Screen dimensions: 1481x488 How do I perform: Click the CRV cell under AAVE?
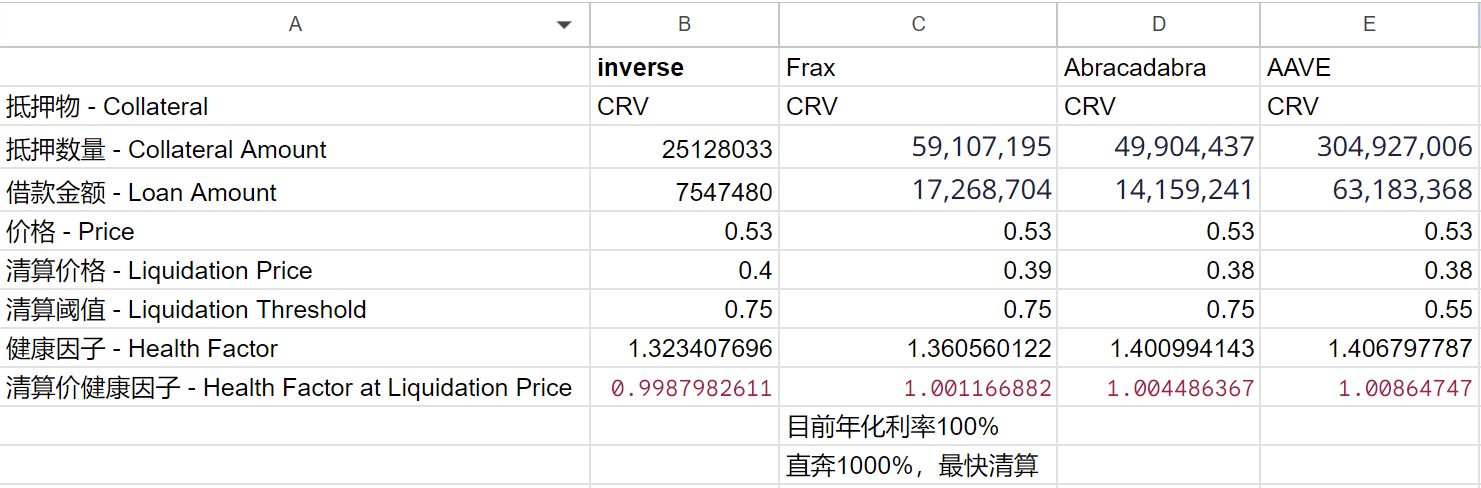click(x=1370, y=106)
